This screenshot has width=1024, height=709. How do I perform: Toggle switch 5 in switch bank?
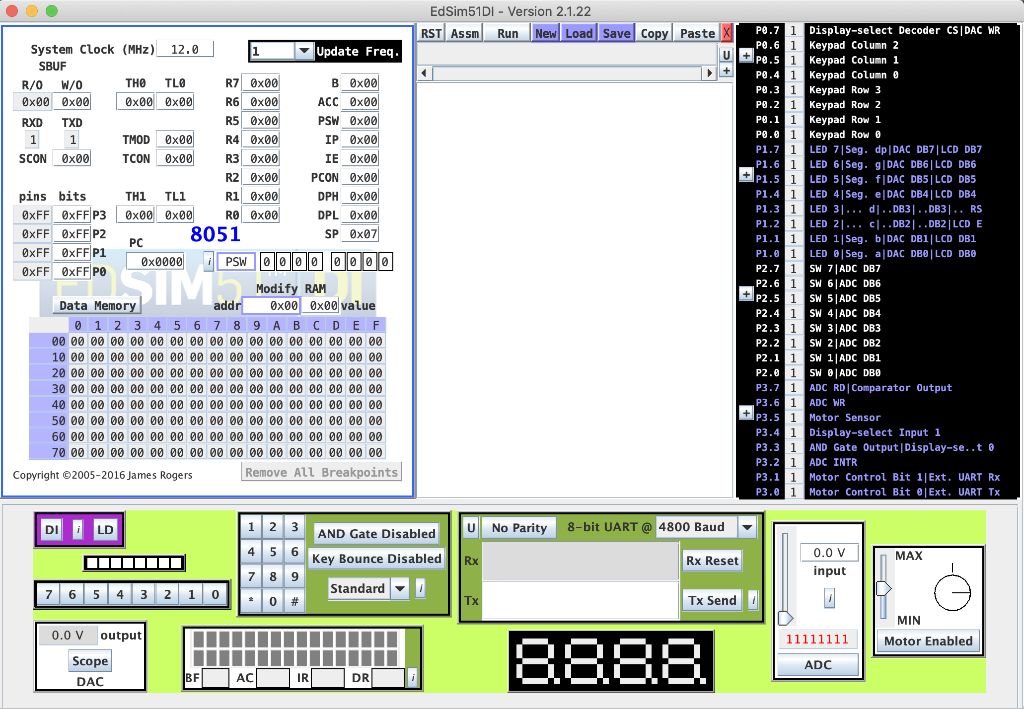[96, 595]
